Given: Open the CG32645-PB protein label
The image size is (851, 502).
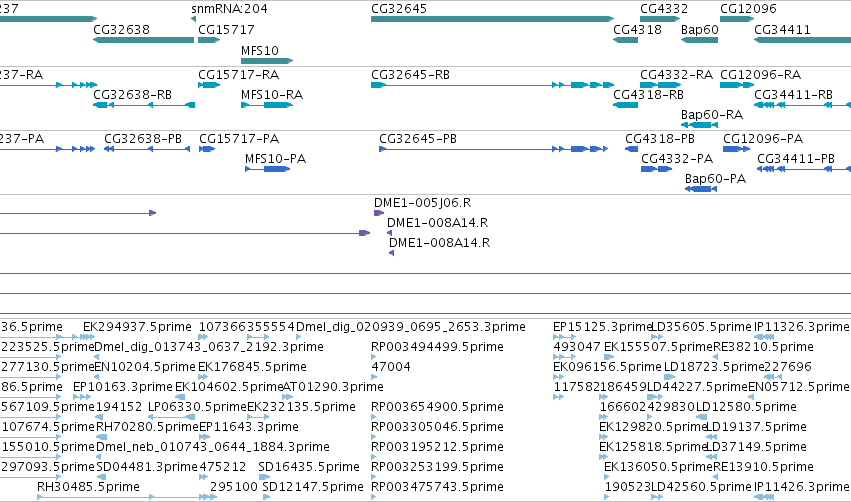Looking at the screenshot, I should (418, 138).
